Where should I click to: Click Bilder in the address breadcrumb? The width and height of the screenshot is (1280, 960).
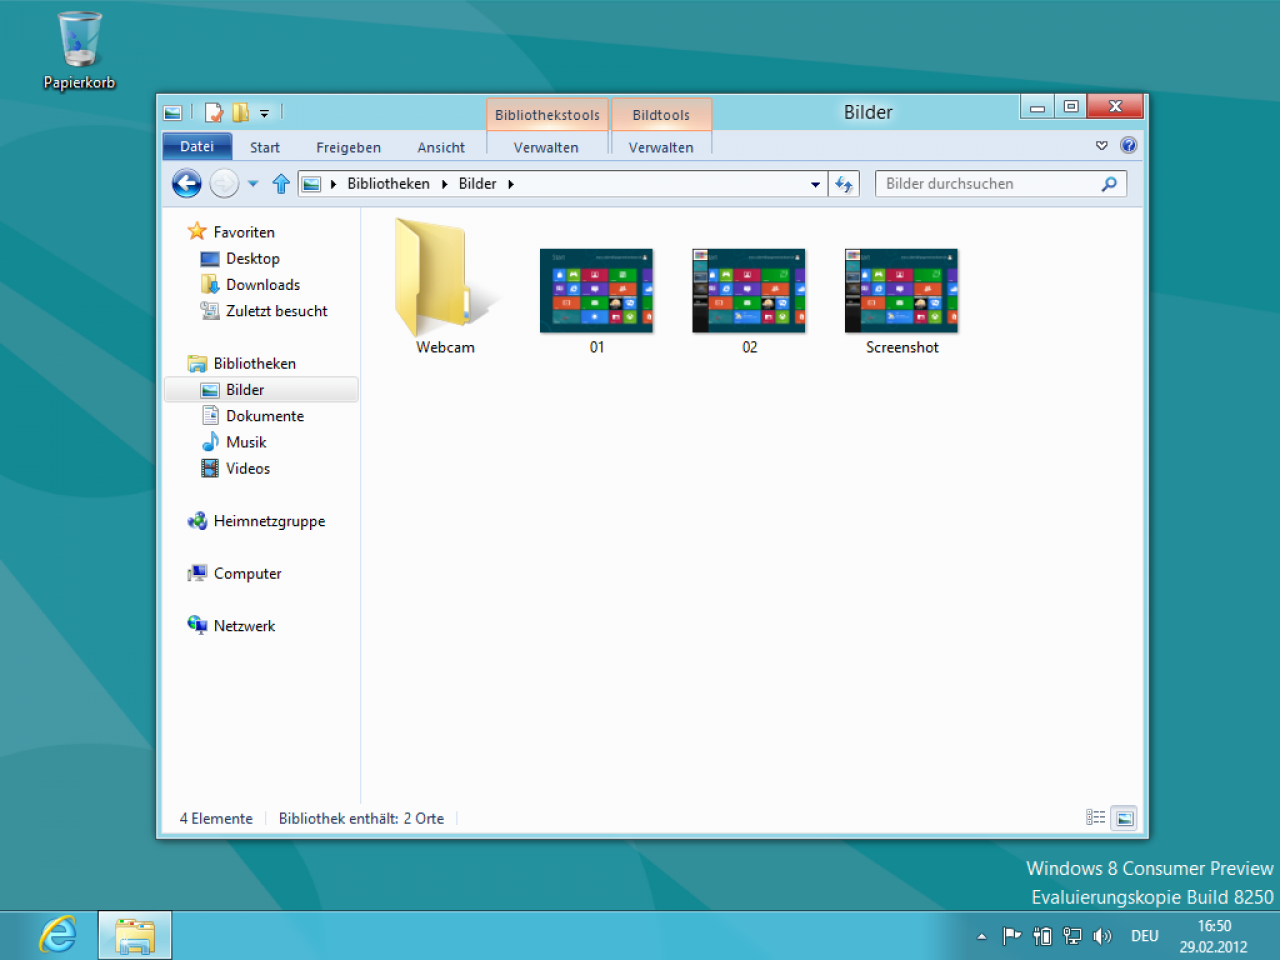tap(477, 184)
